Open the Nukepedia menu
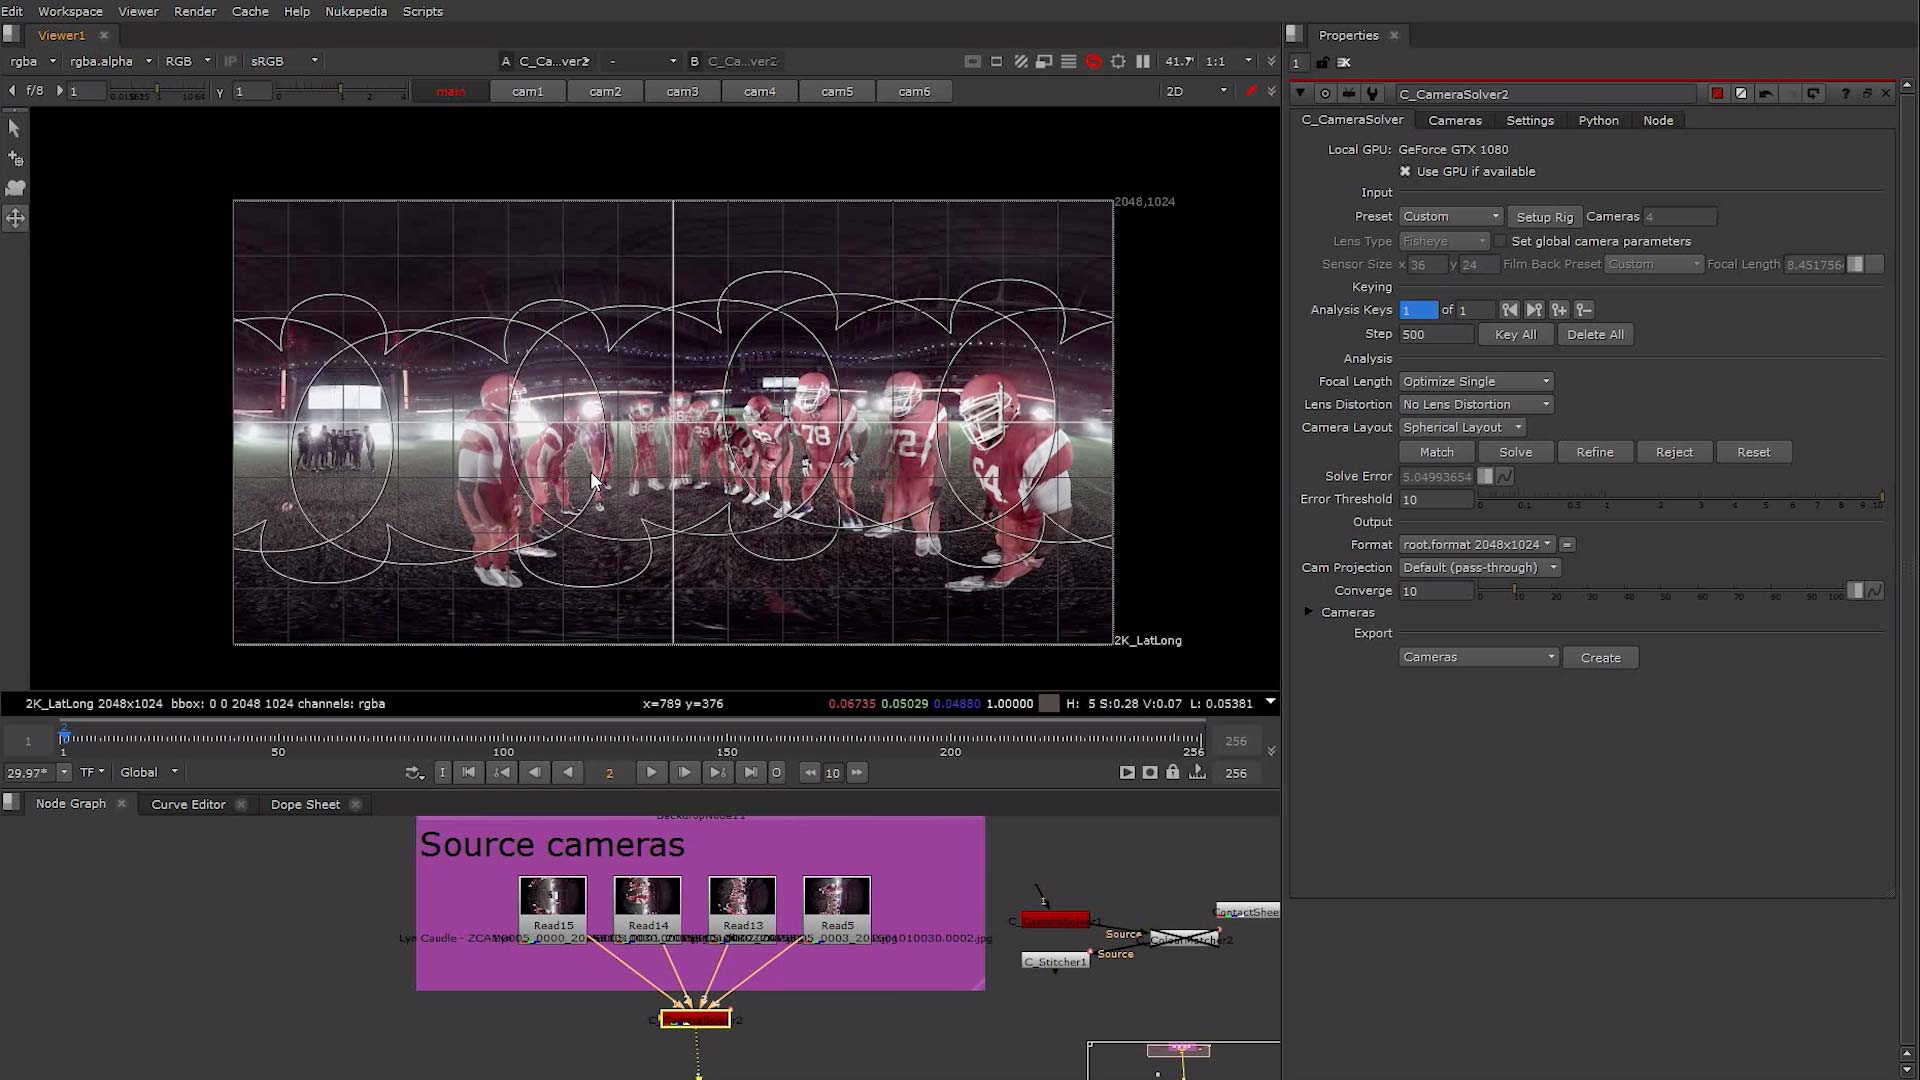This screenshot has height=1080, width=1920. (355, 12)
